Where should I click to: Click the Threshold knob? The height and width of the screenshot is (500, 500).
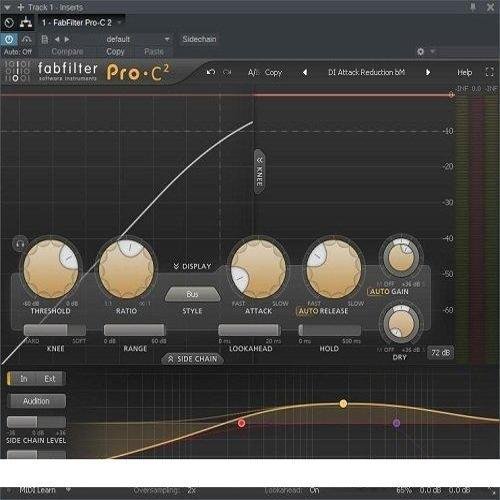click(x=51, y=269)
